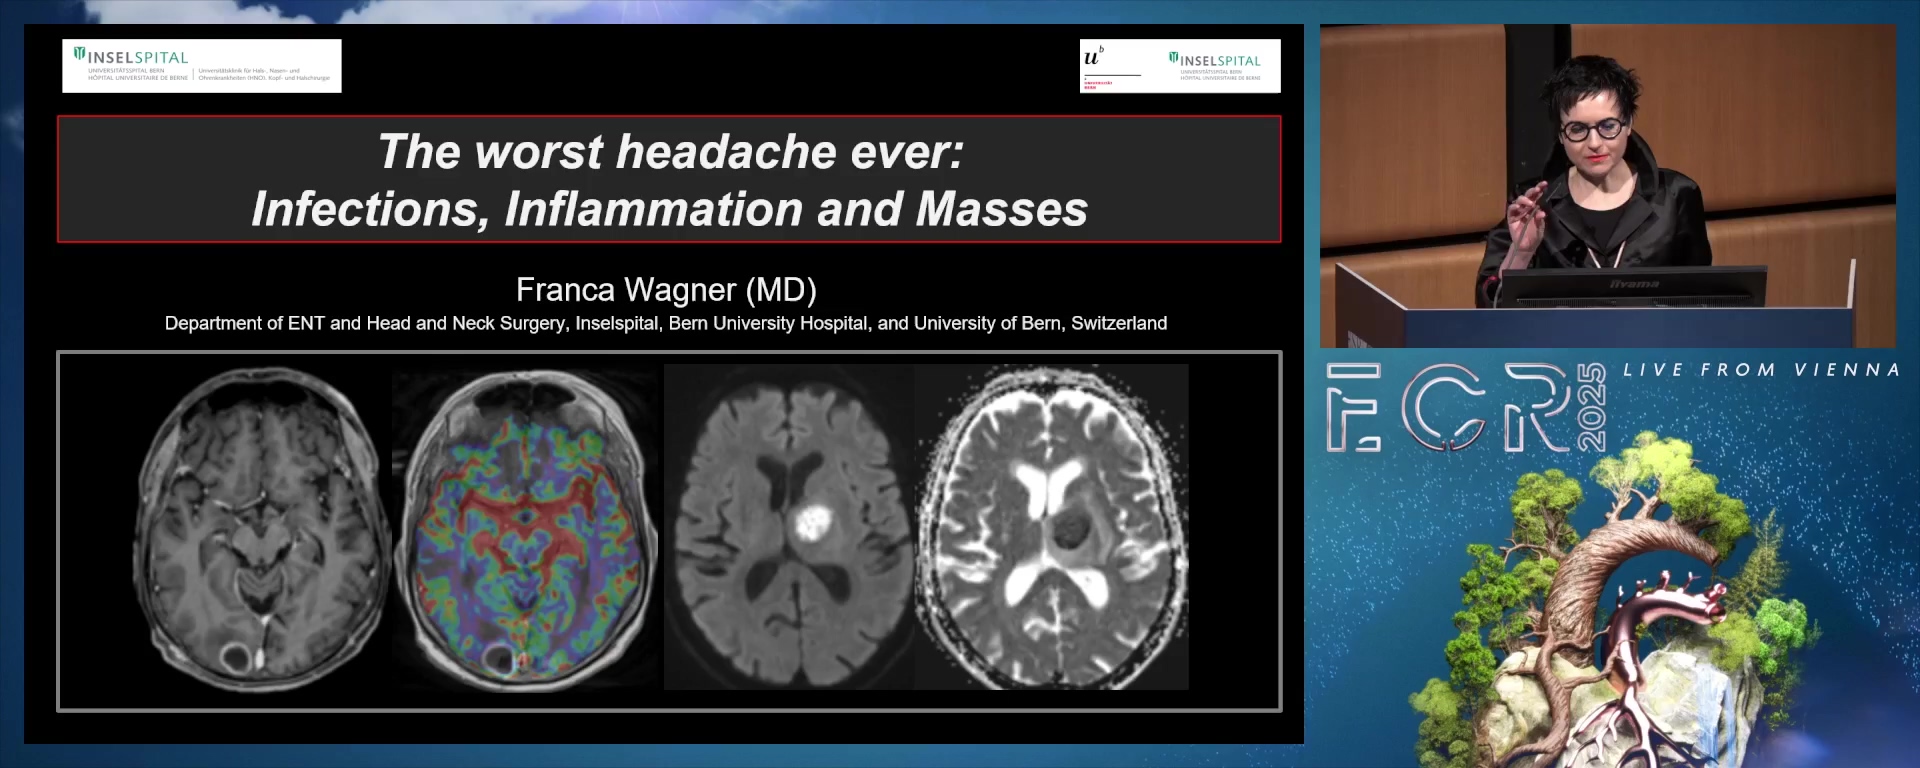Viewport: 1920px width, 768px height.
Task: Select the T1 contrast MRI brain image
Action: pos(260,528)
